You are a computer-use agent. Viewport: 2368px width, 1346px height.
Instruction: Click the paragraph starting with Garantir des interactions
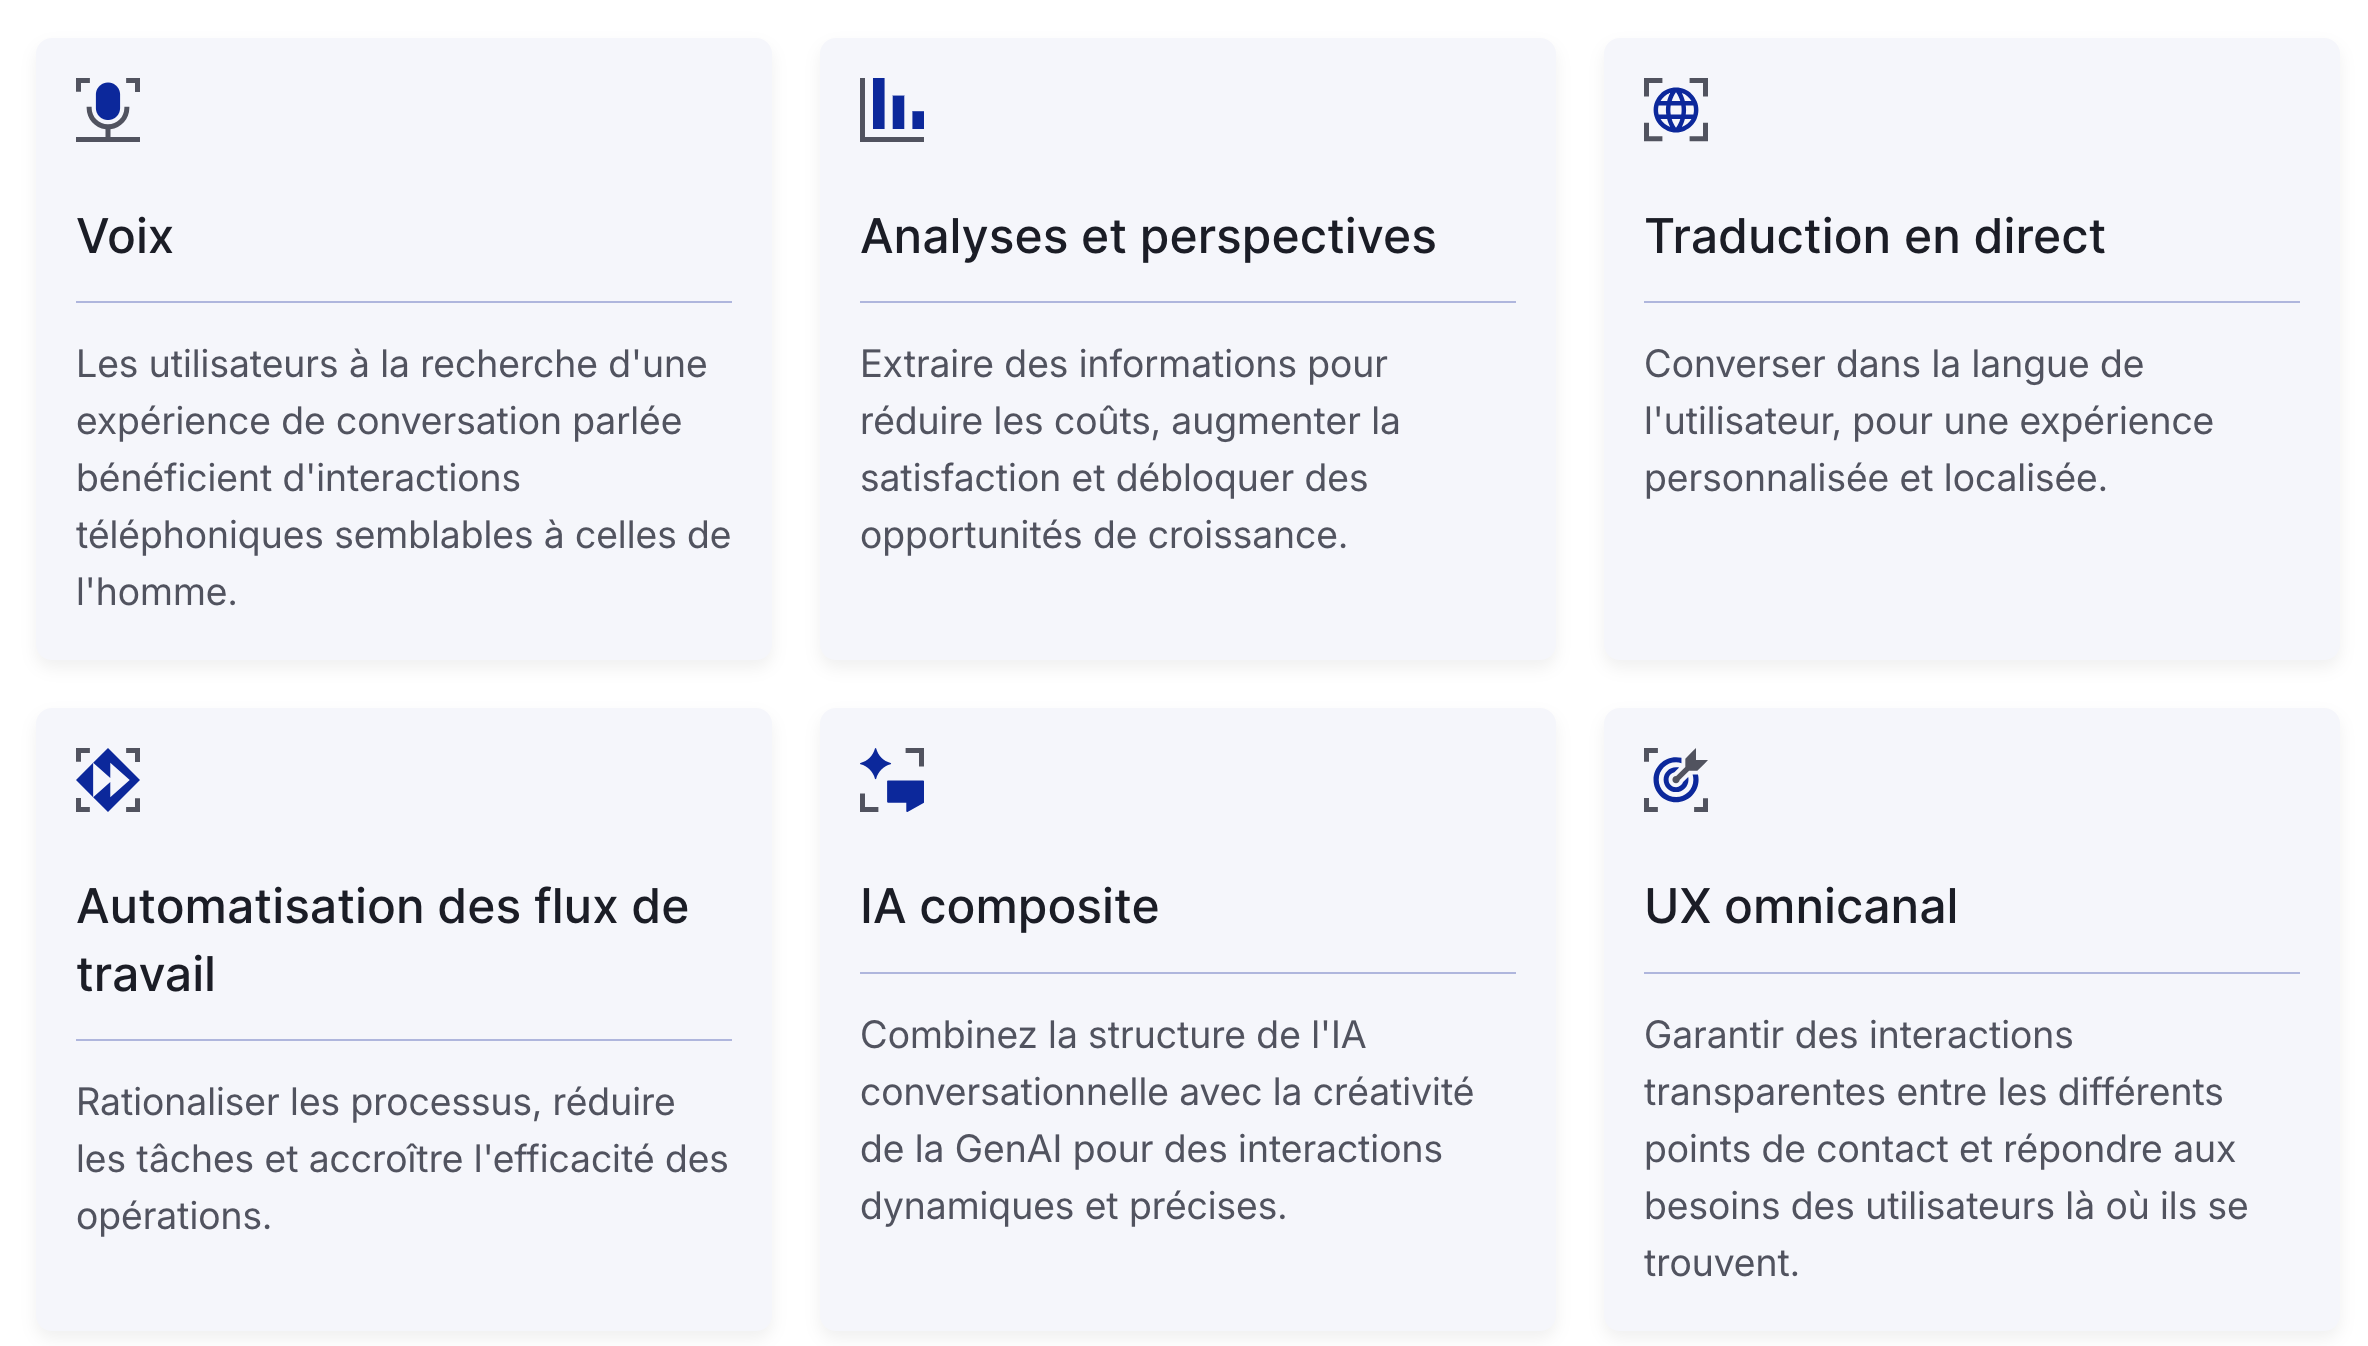1945,1149
